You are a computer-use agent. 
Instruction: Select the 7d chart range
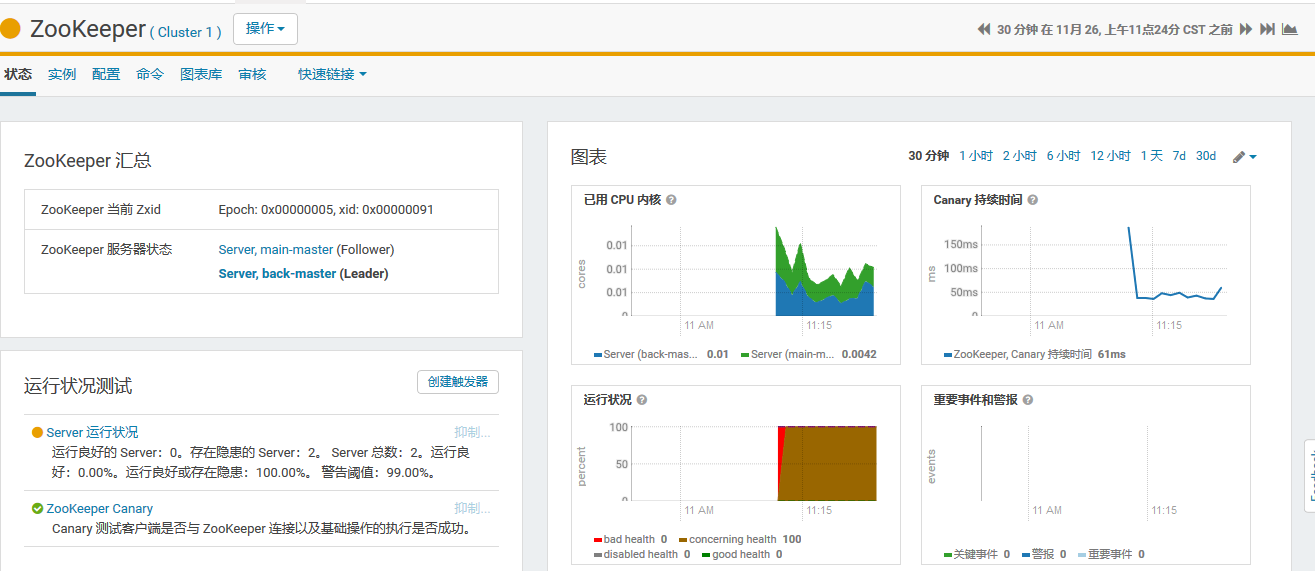(1179, 156)
